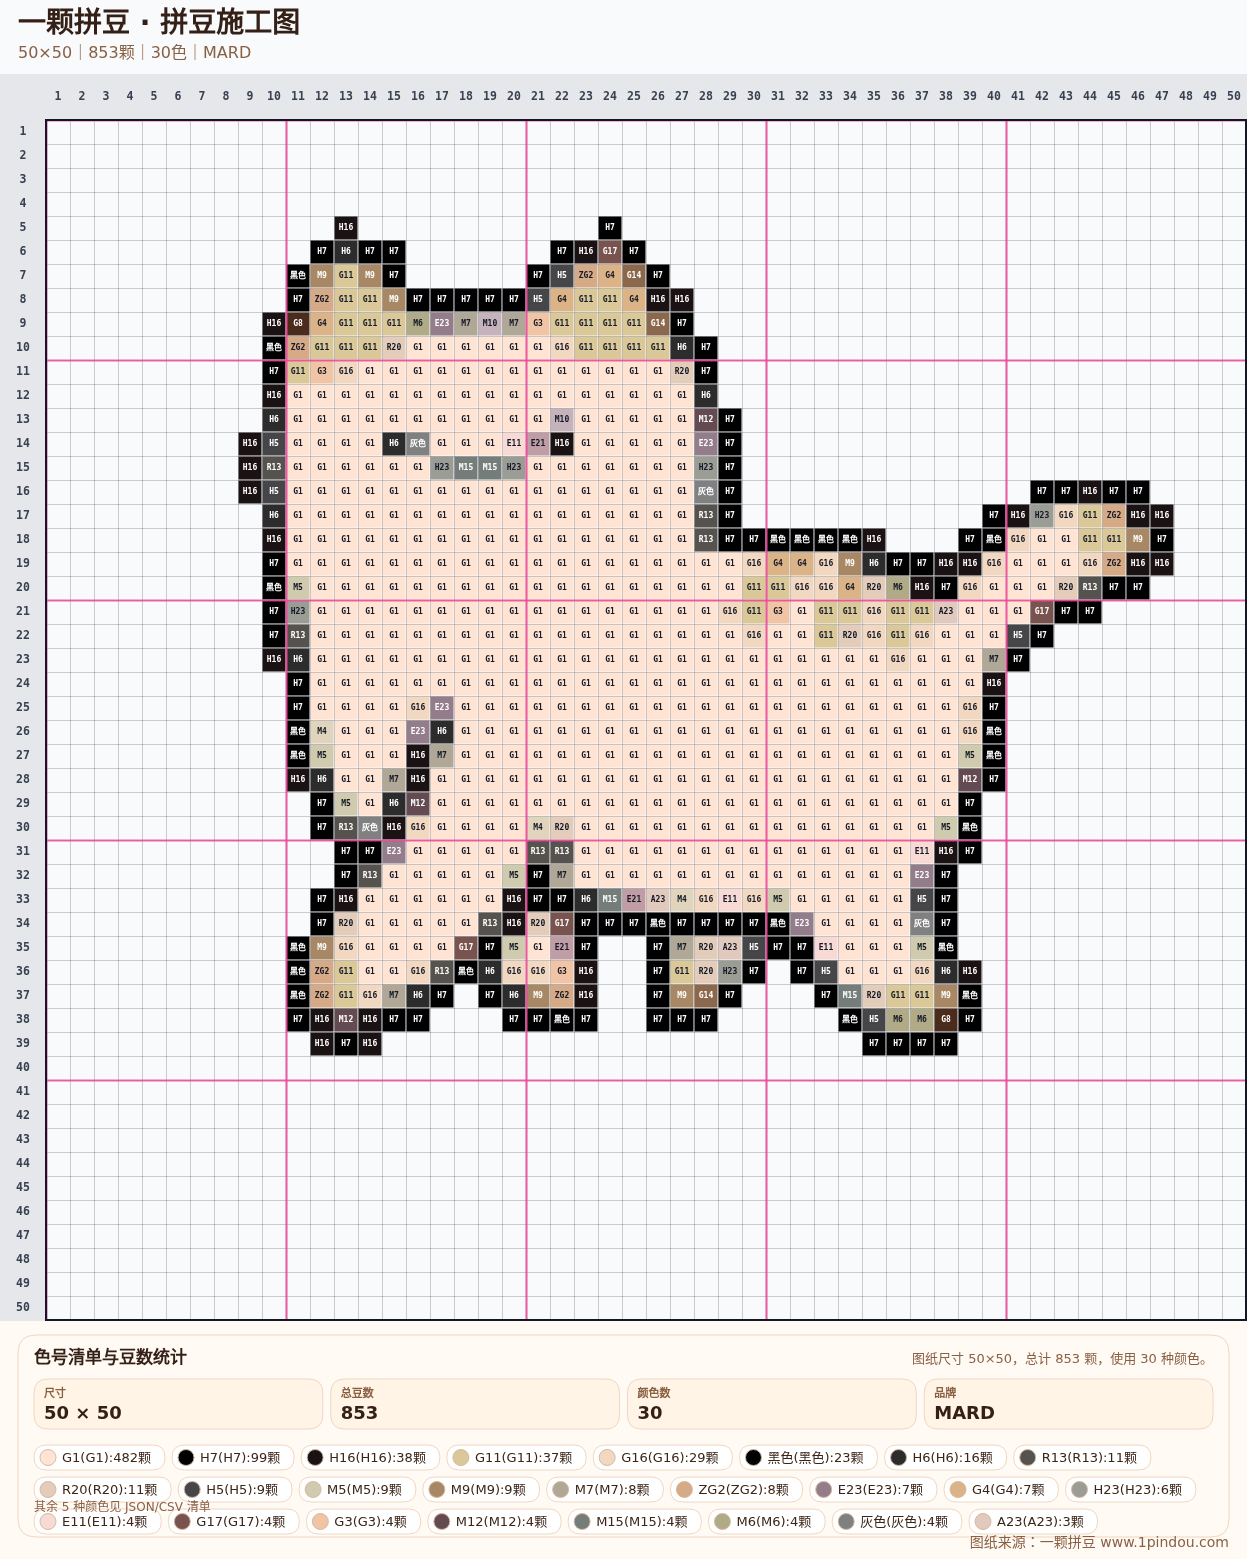
Task: Select the M5 9颗 color entry
Action: (355, 1489)
